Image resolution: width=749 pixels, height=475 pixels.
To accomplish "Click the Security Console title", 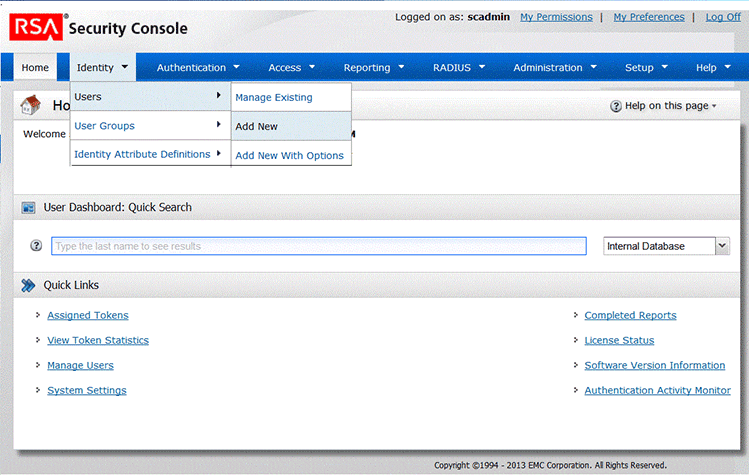I will pyautogui.click(x=128, y=29).
